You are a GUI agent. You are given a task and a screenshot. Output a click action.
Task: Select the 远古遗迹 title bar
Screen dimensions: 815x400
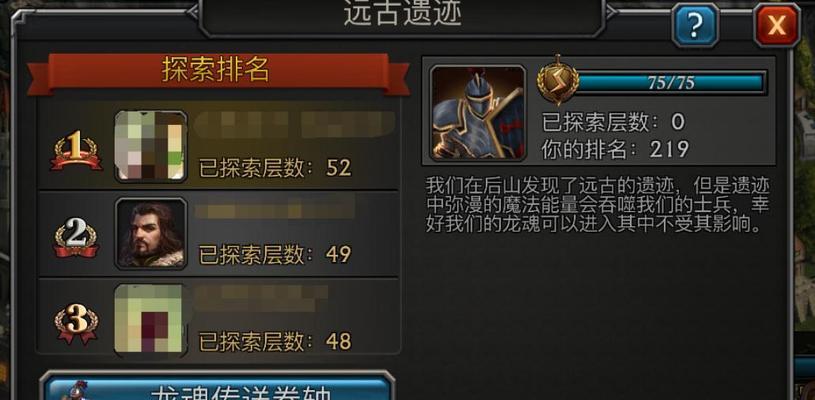coord(402,16)
